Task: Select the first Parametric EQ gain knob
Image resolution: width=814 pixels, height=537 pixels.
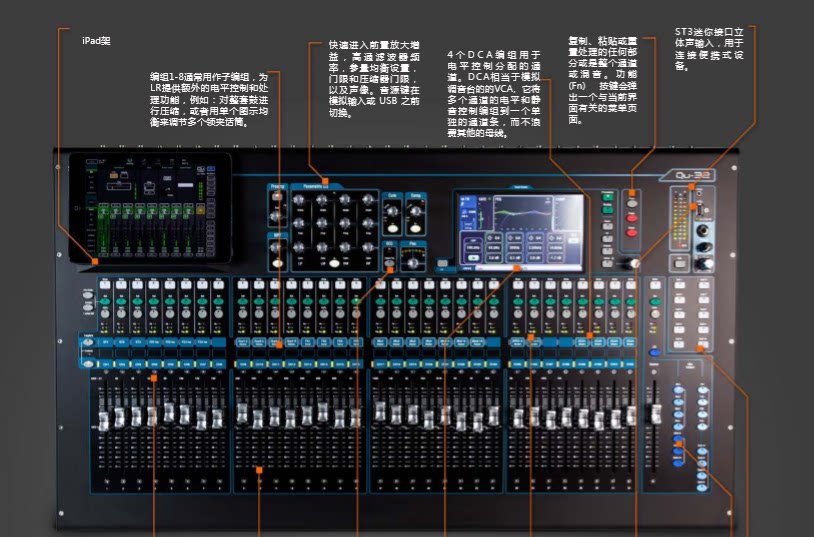Action: click(x=299, y=200)
